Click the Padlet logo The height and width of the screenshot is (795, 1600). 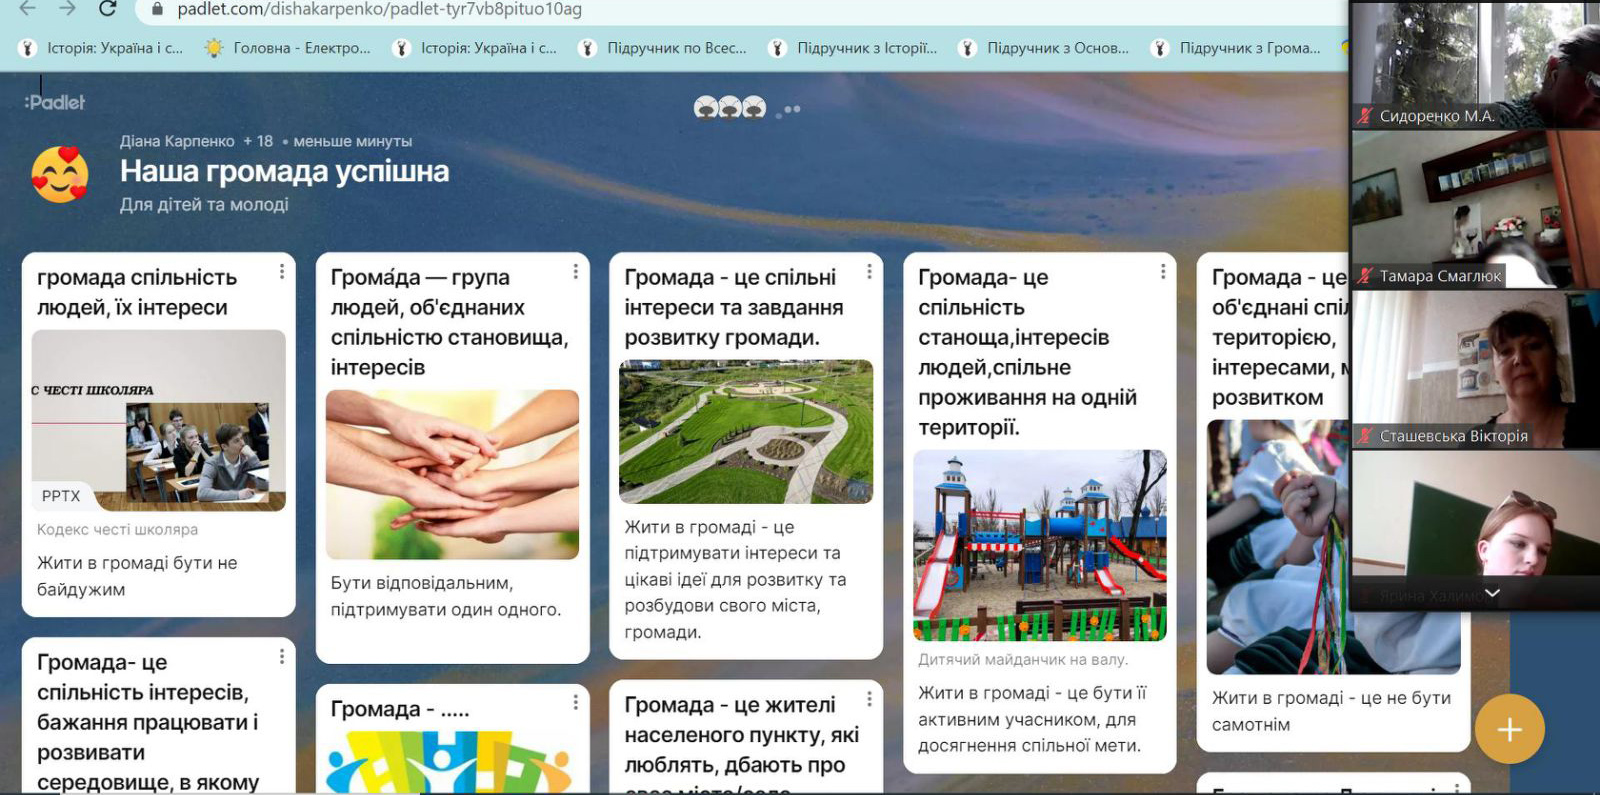coord(55,102)
